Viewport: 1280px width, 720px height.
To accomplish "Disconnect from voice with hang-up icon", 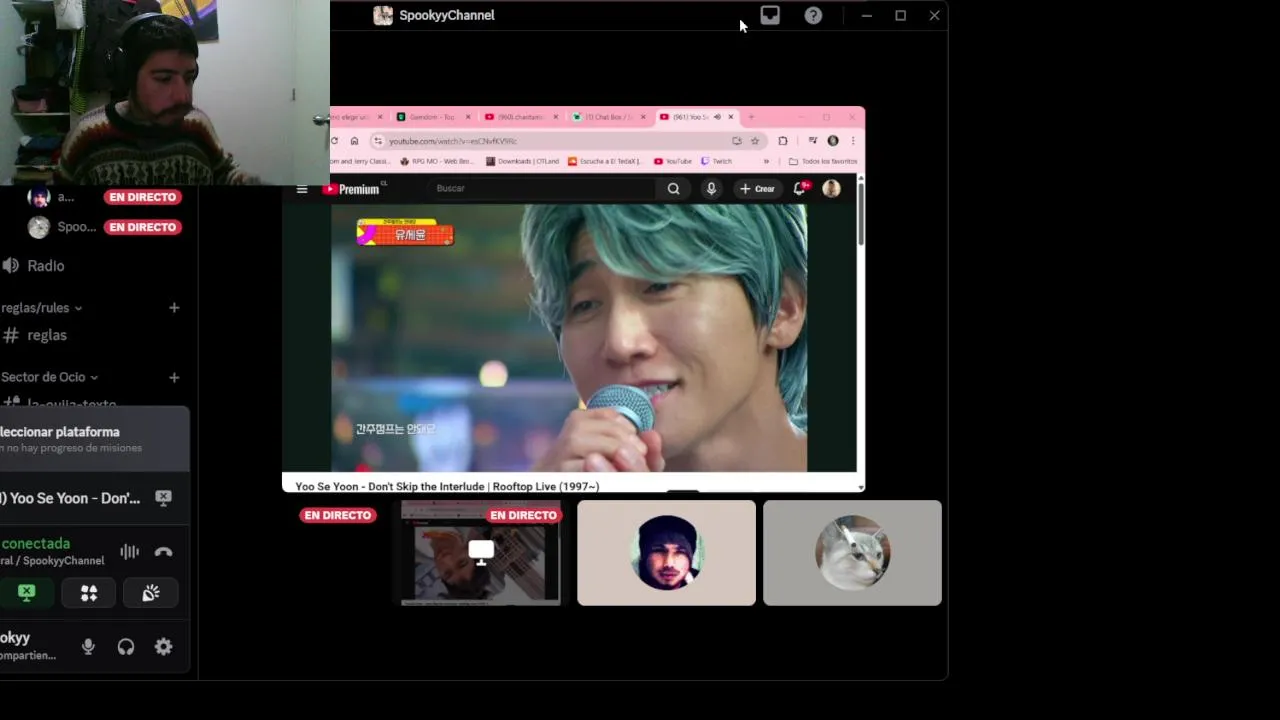I will pyautogui.click(x=164, y=552).
